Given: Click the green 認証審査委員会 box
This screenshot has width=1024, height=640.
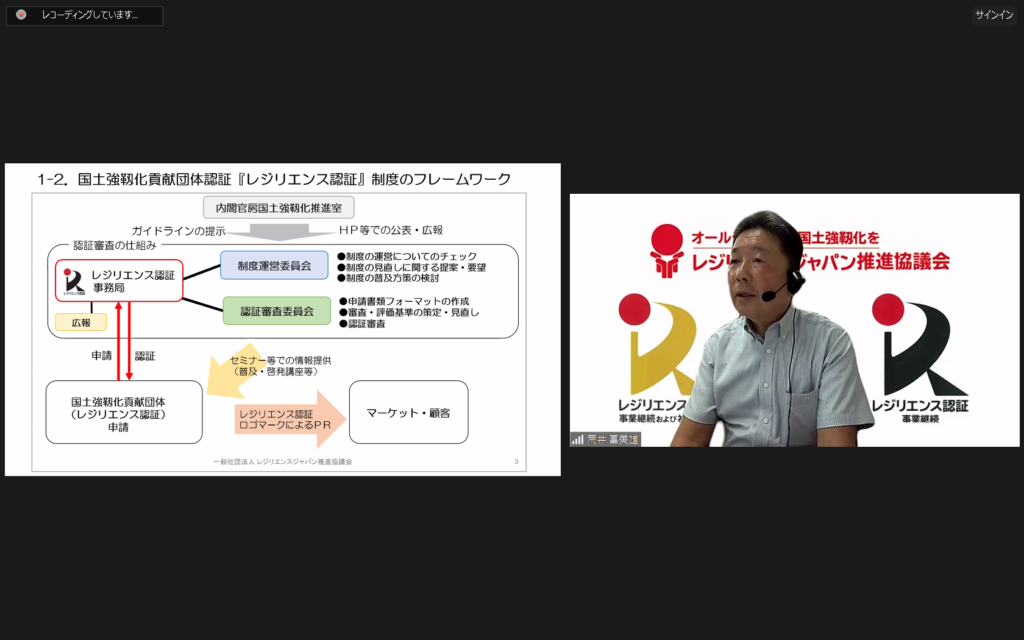Looking at the screenshot, I should coord(277,312).
